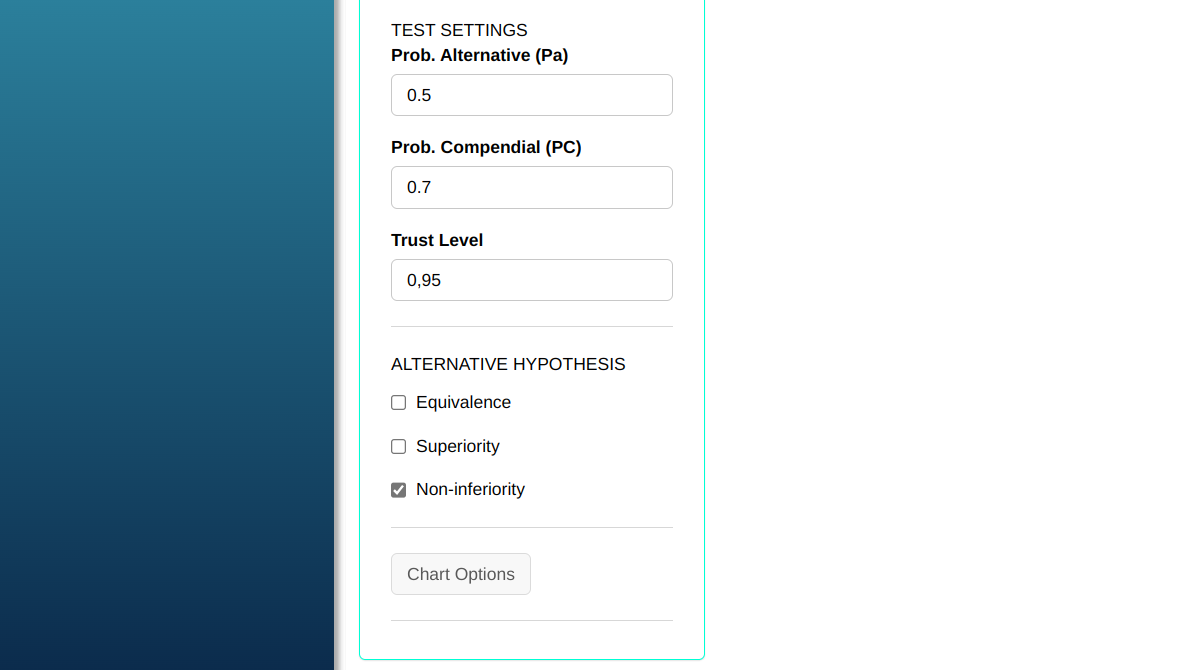Click the TEST SETTINGS heading
Viewport: 1195px width, 670px height.
click(459, 30)
